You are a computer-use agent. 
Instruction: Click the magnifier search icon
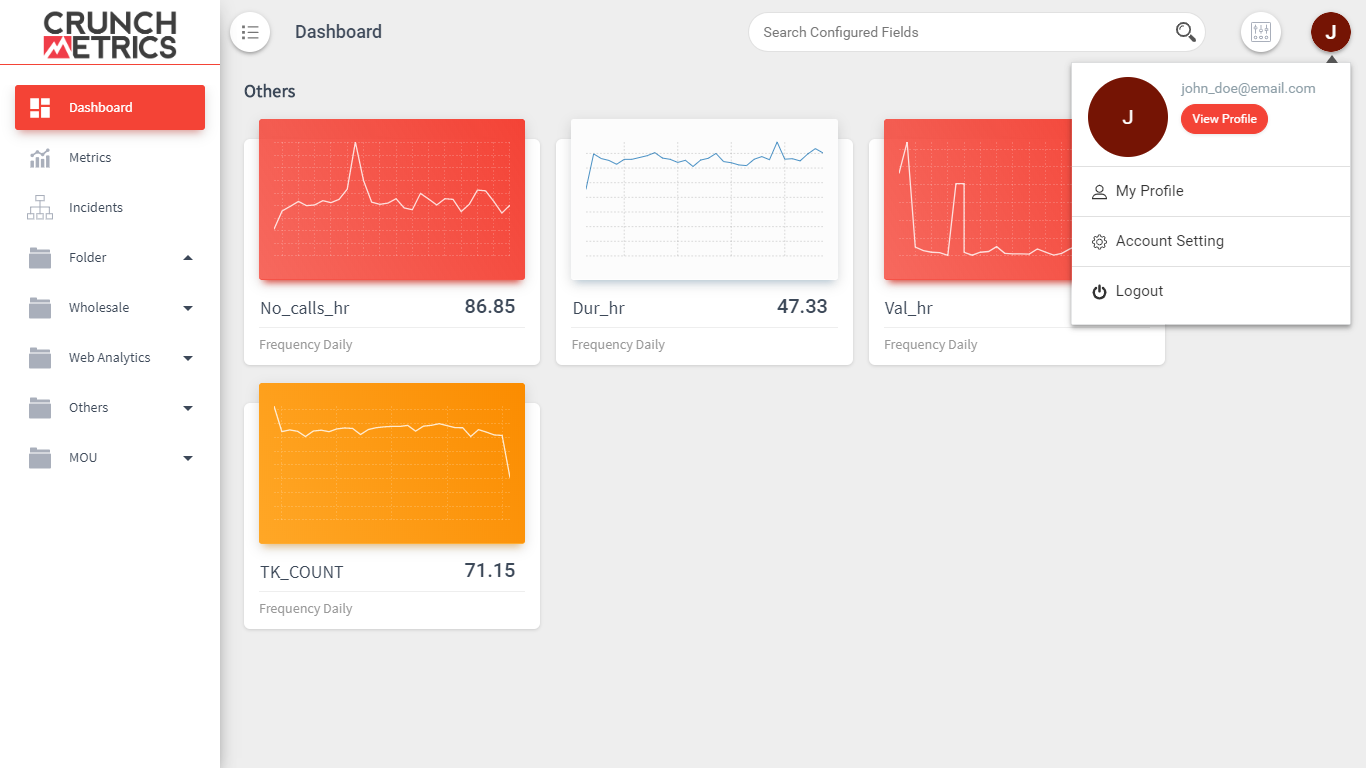(1185, 32)
